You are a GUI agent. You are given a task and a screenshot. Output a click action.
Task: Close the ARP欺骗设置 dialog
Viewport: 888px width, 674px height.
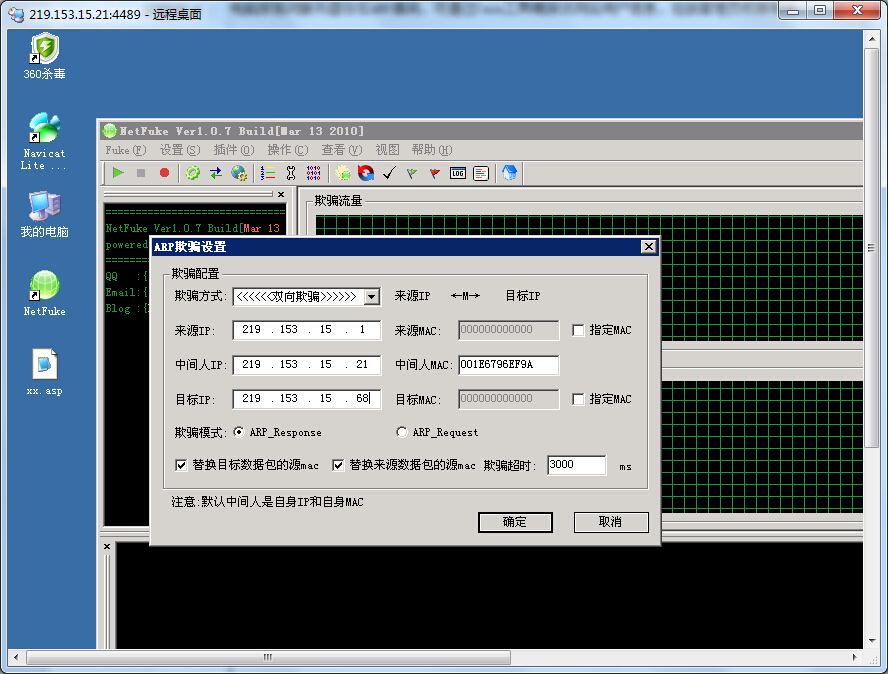point(648,246)
